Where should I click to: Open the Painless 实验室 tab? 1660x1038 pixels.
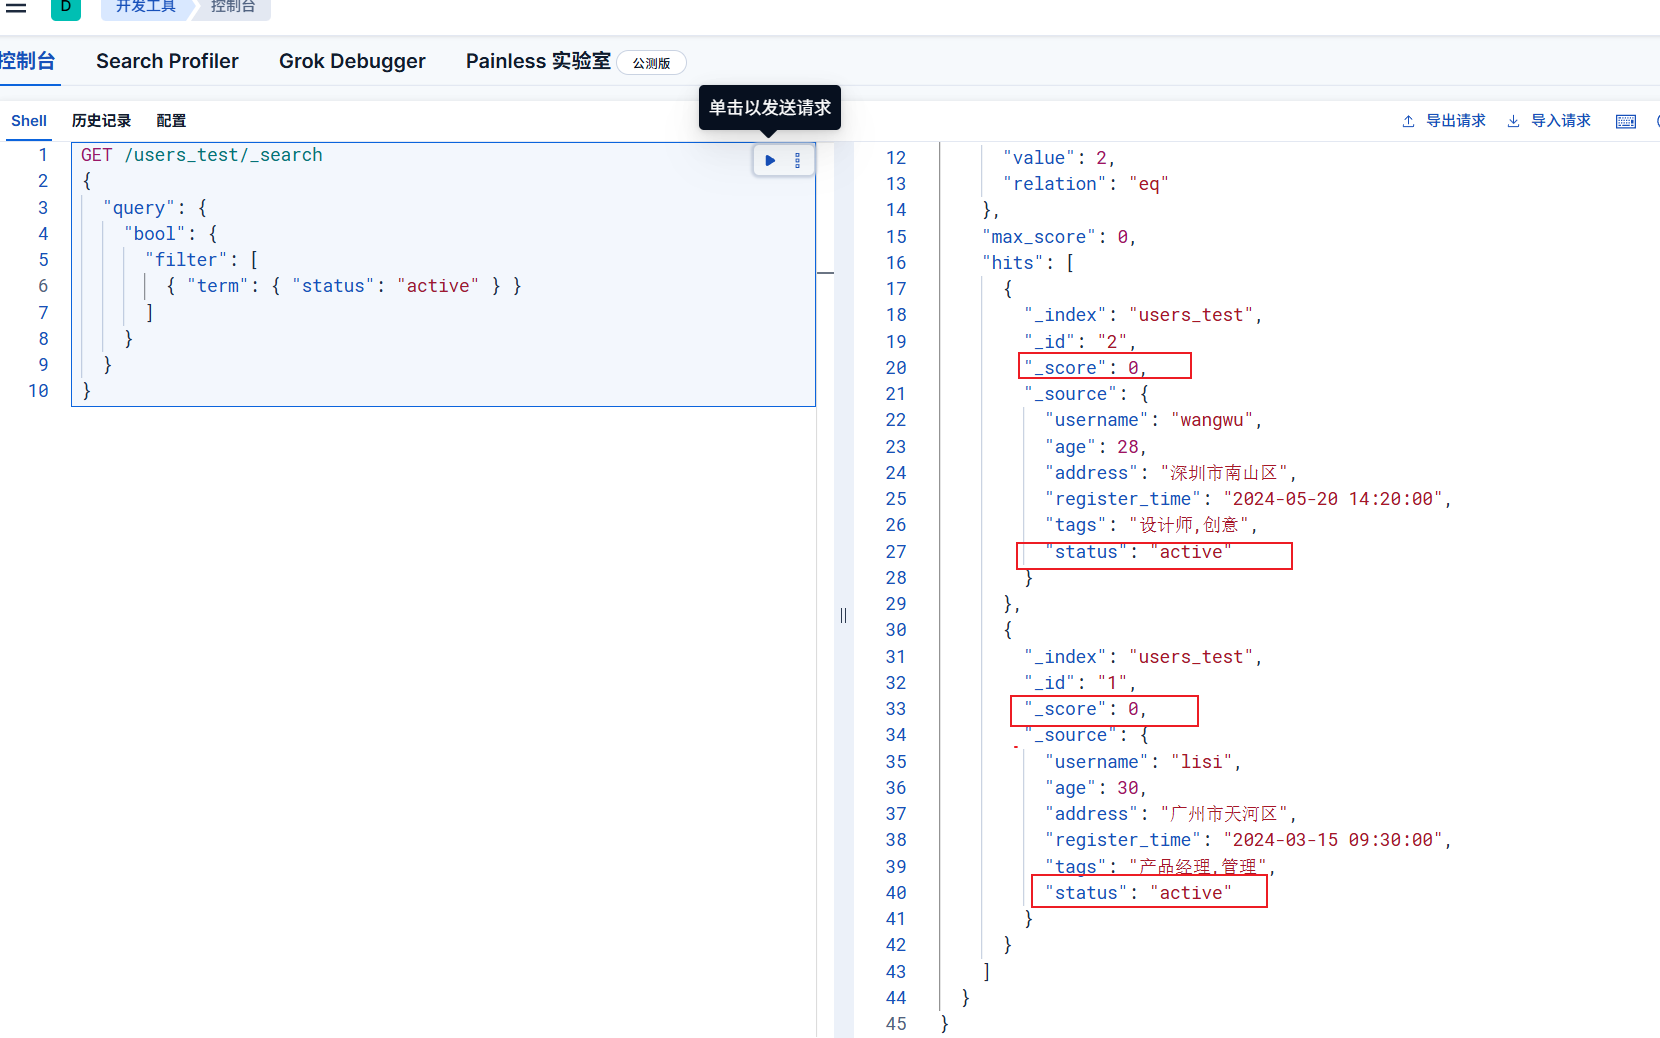pyautogui.click(x=538, y=61)
